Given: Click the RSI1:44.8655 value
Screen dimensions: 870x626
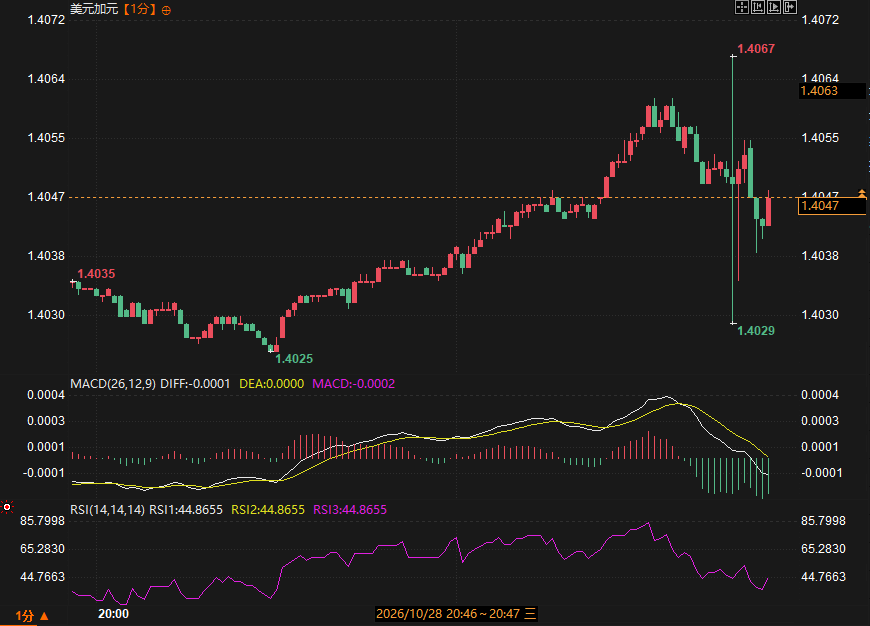Looking at the screenshot, I should click(x=186, y=509).
